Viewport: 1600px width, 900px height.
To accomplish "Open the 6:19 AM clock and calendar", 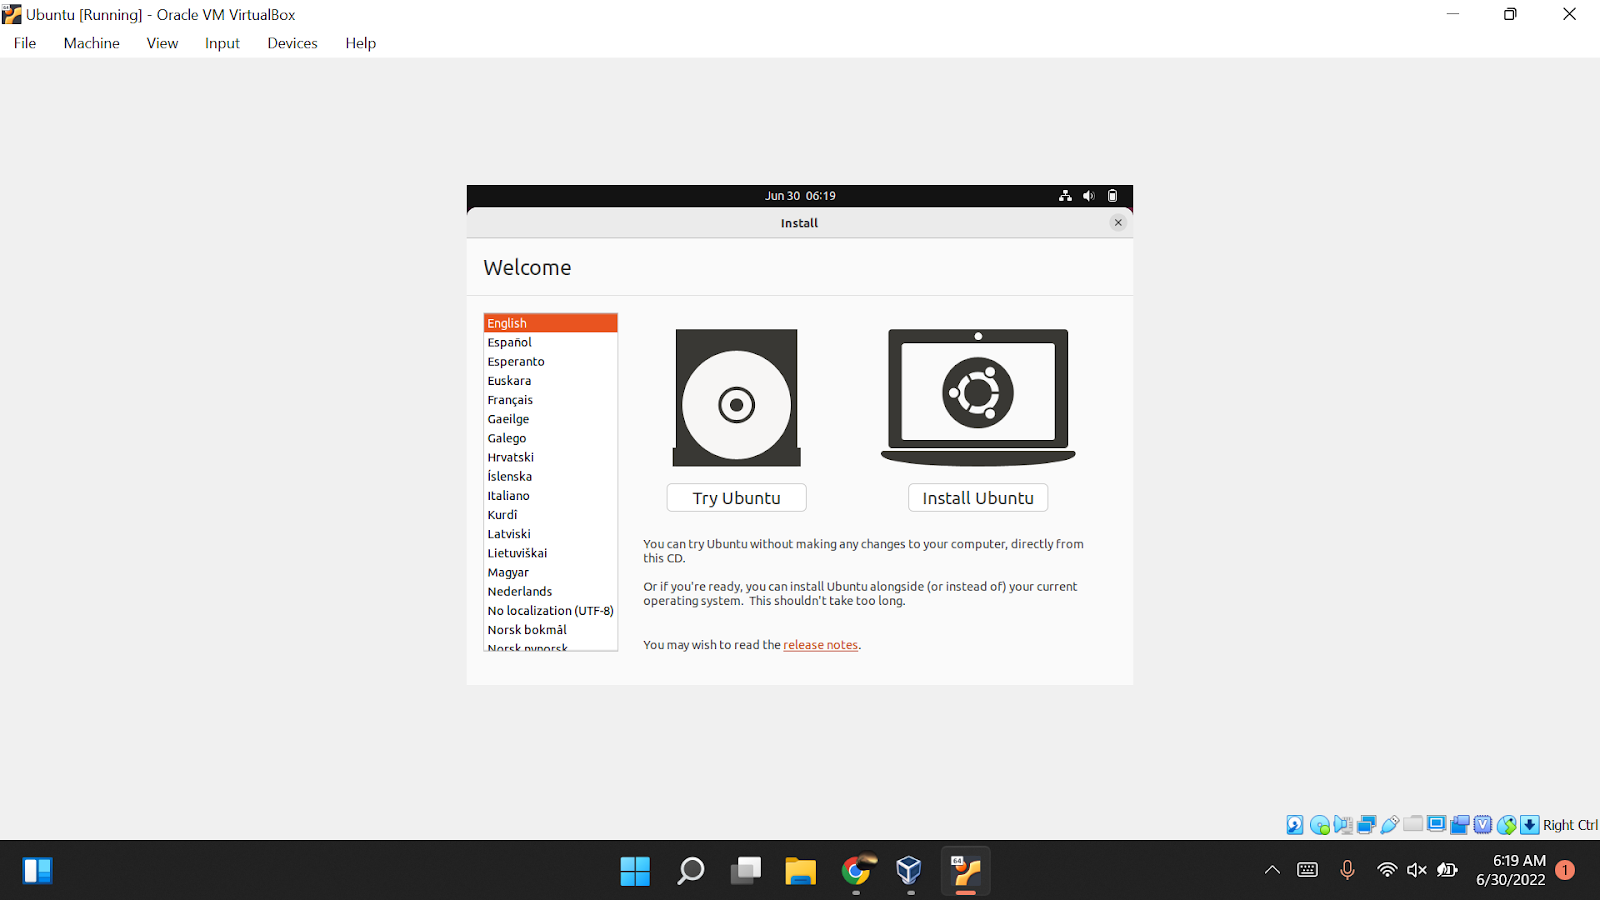I will pyautogui.click(x=1511, y=870).
